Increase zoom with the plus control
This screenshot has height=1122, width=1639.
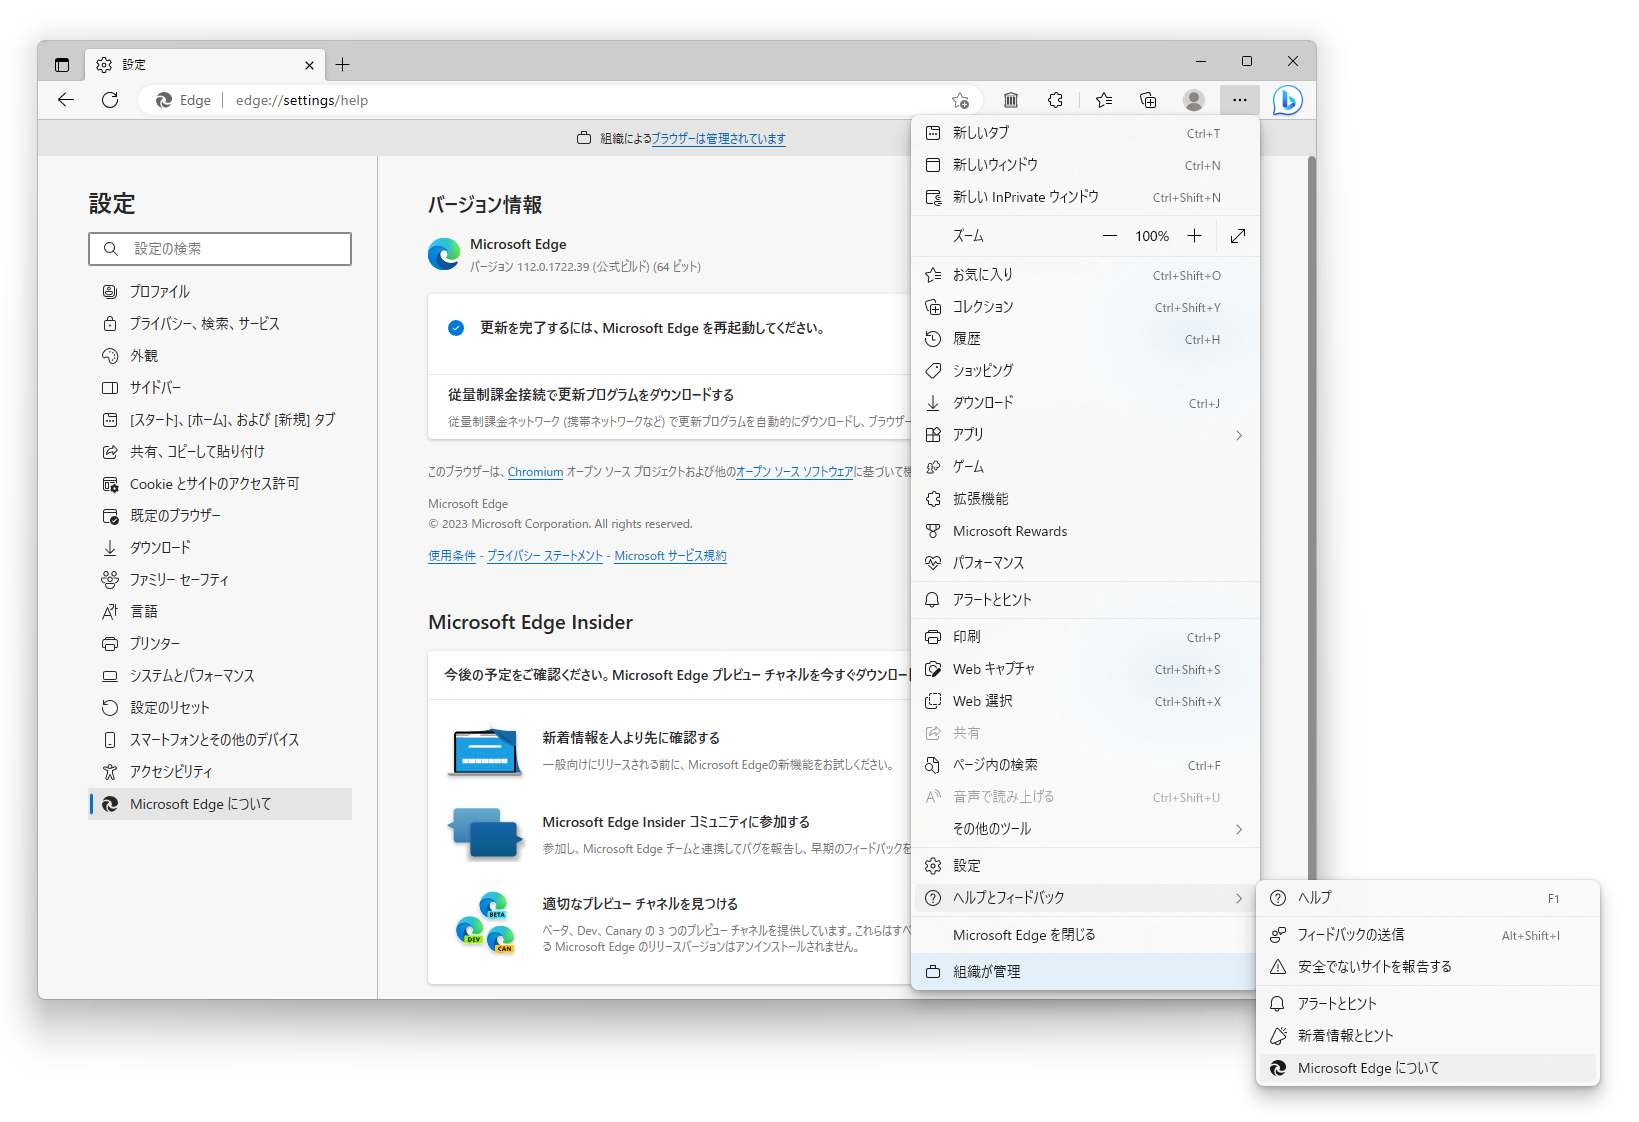(1194, 236)
